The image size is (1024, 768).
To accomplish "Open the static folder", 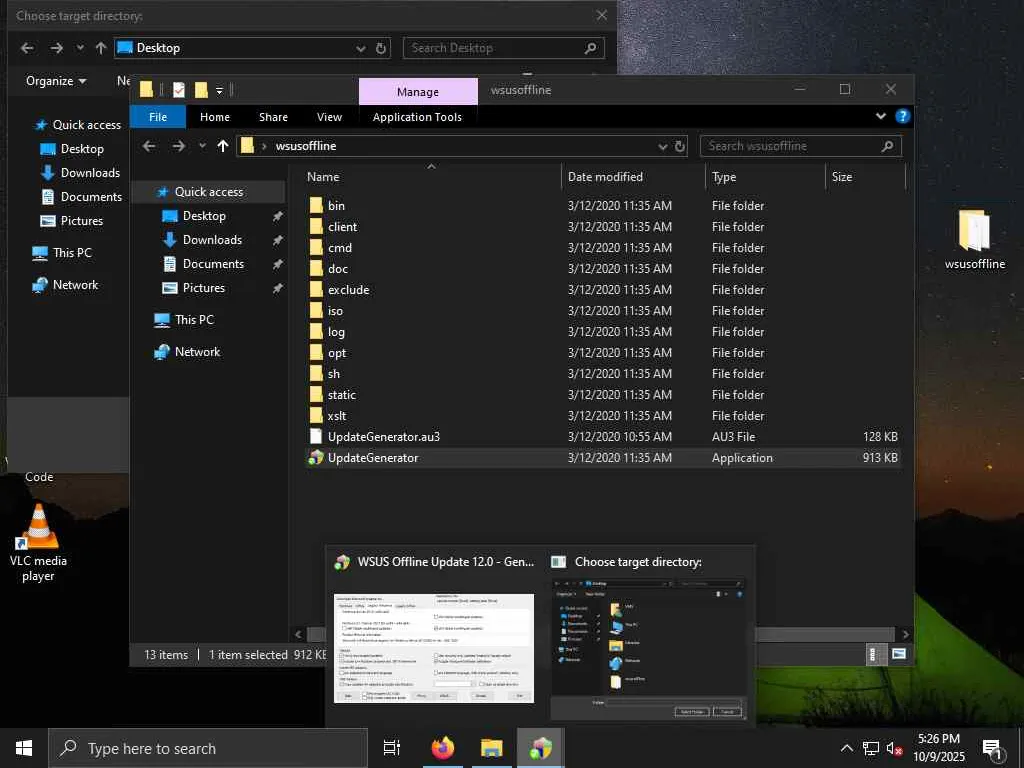I will click(342, 394).
